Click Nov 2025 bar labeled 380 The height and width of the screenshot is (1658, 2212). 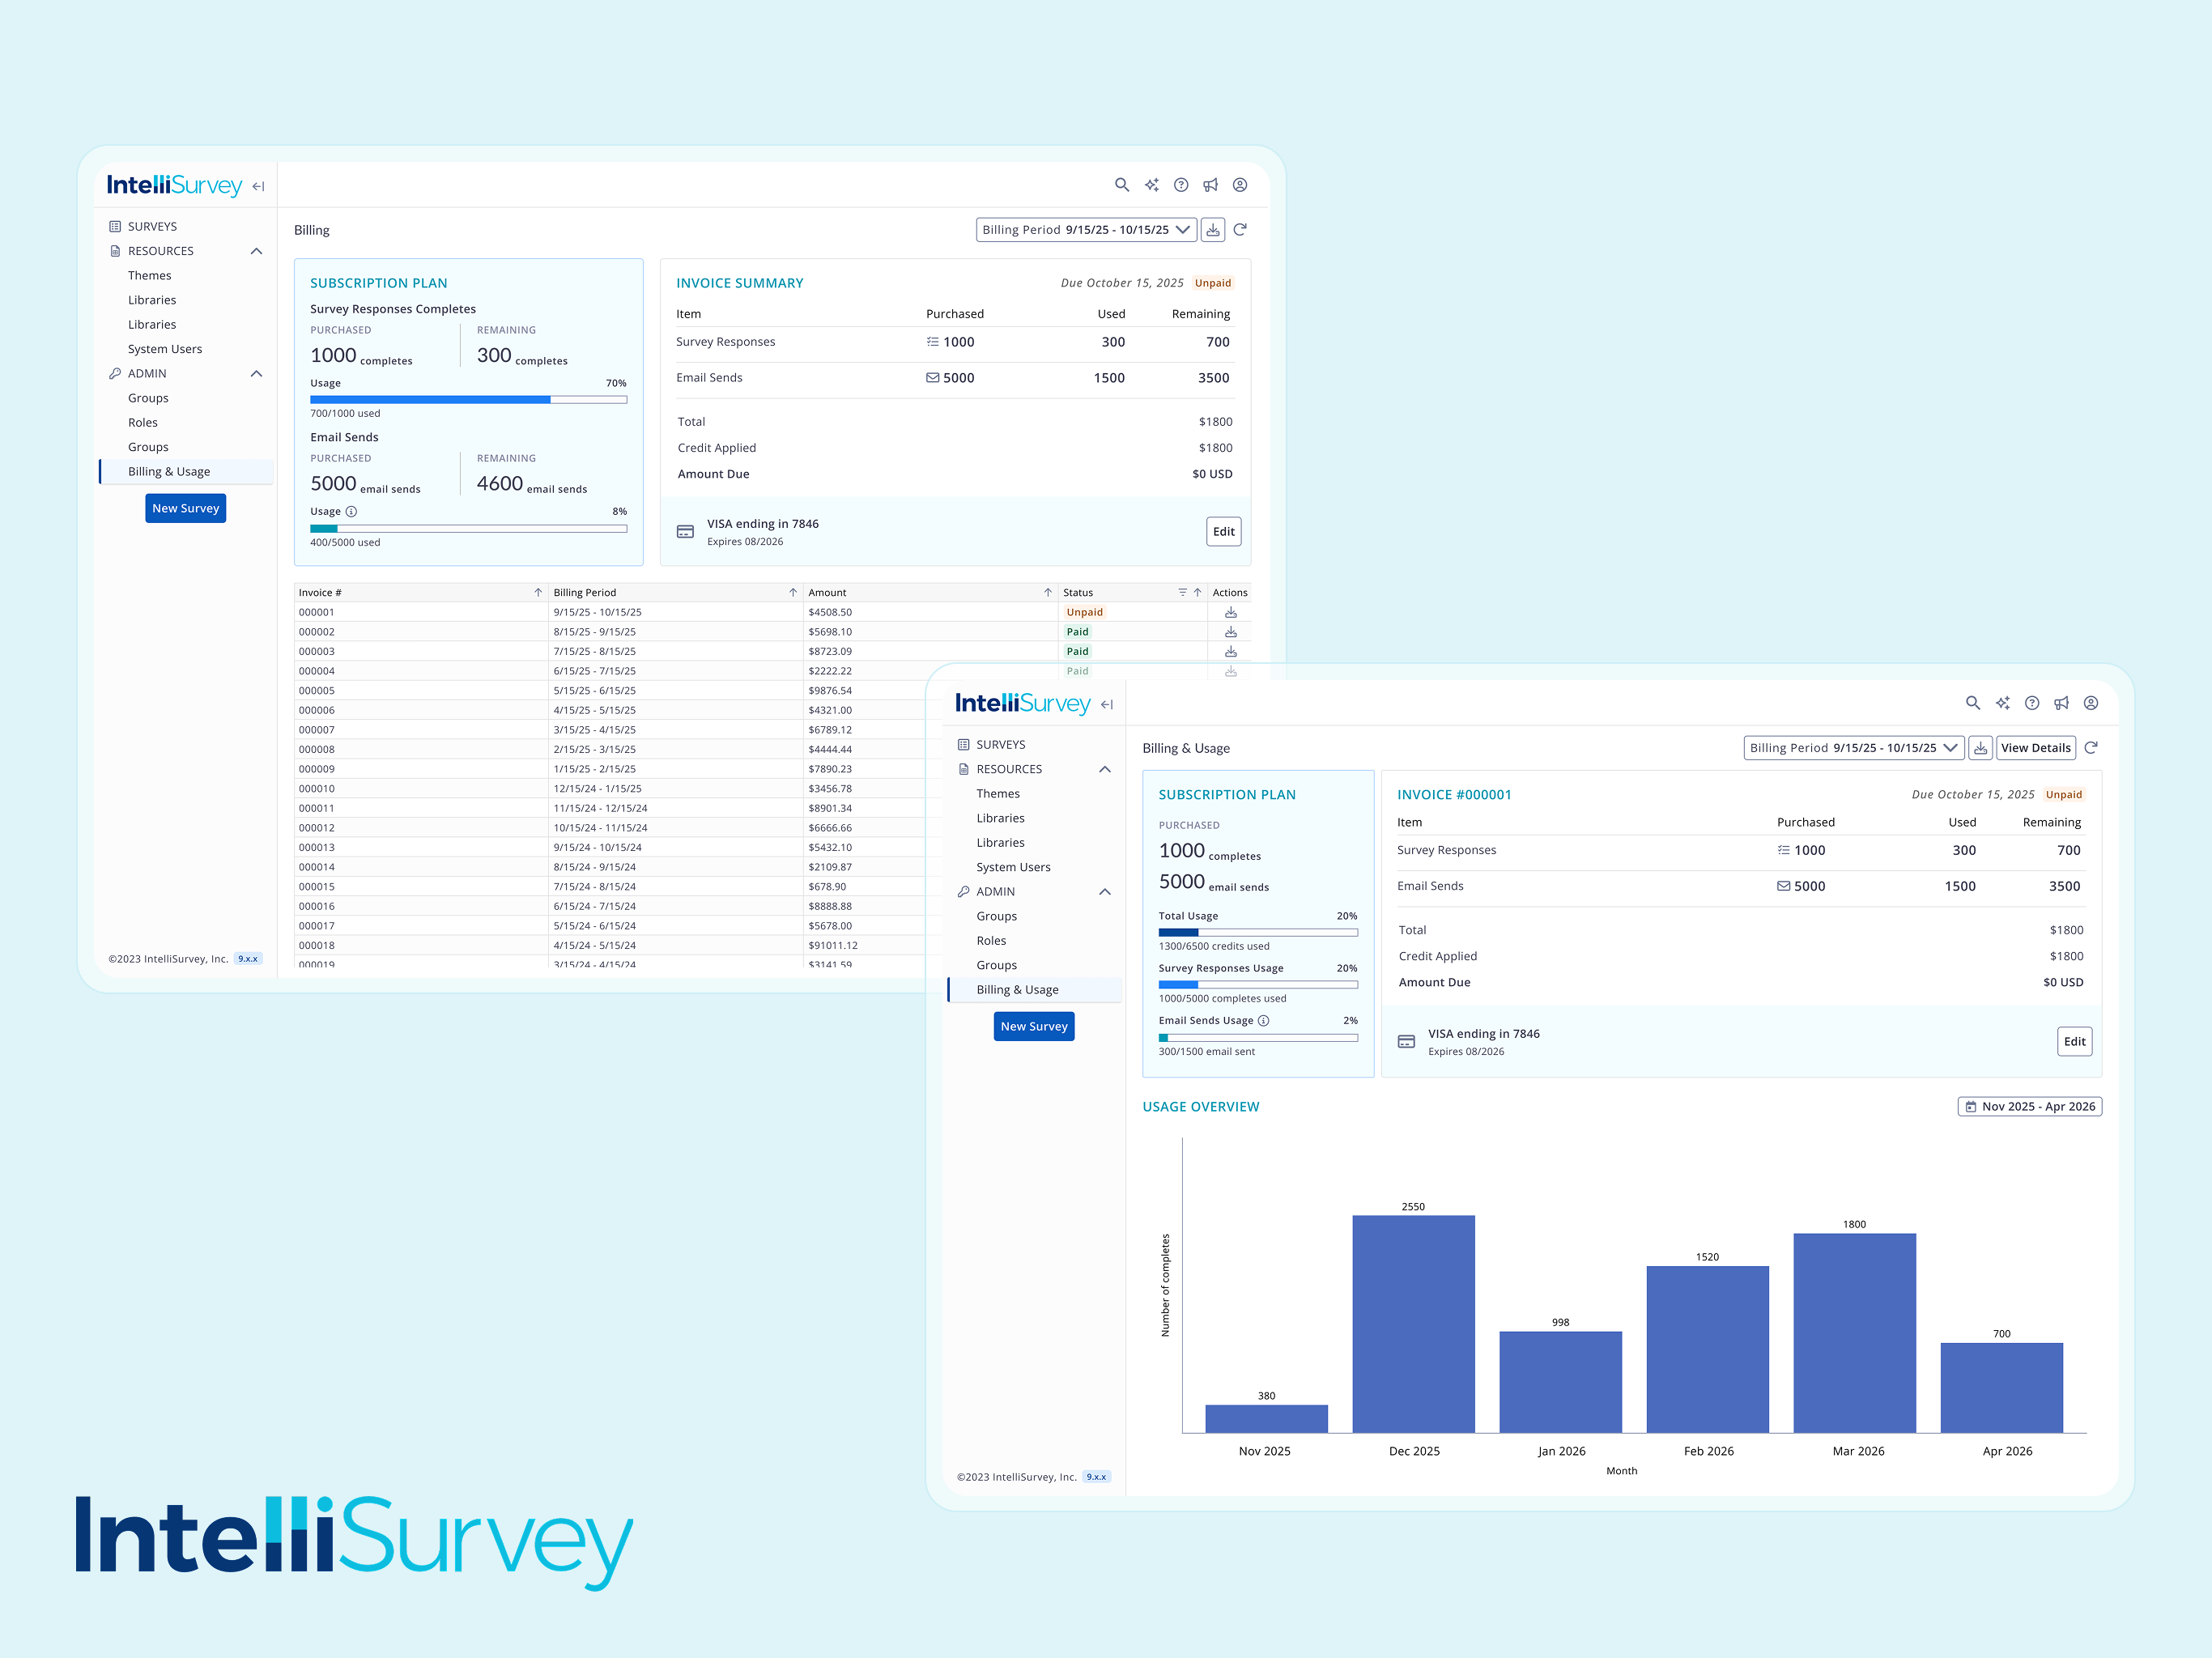[x=1267, y=1419]
